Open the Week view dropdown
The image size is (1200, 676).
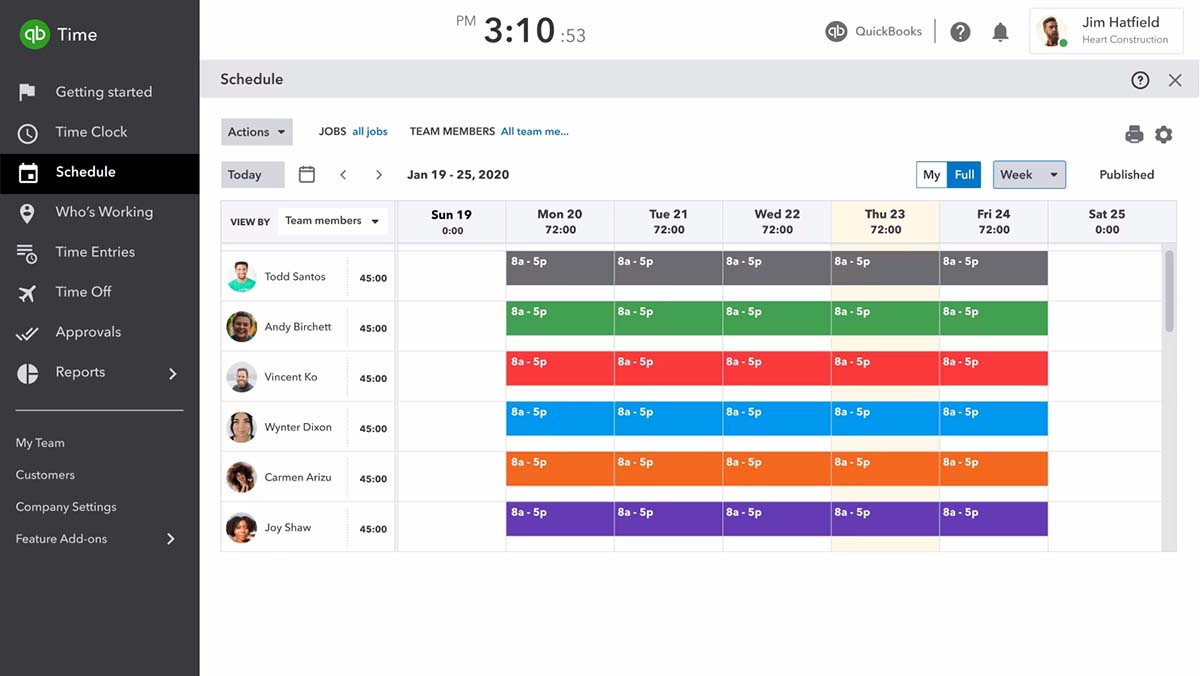[1029, 174]
